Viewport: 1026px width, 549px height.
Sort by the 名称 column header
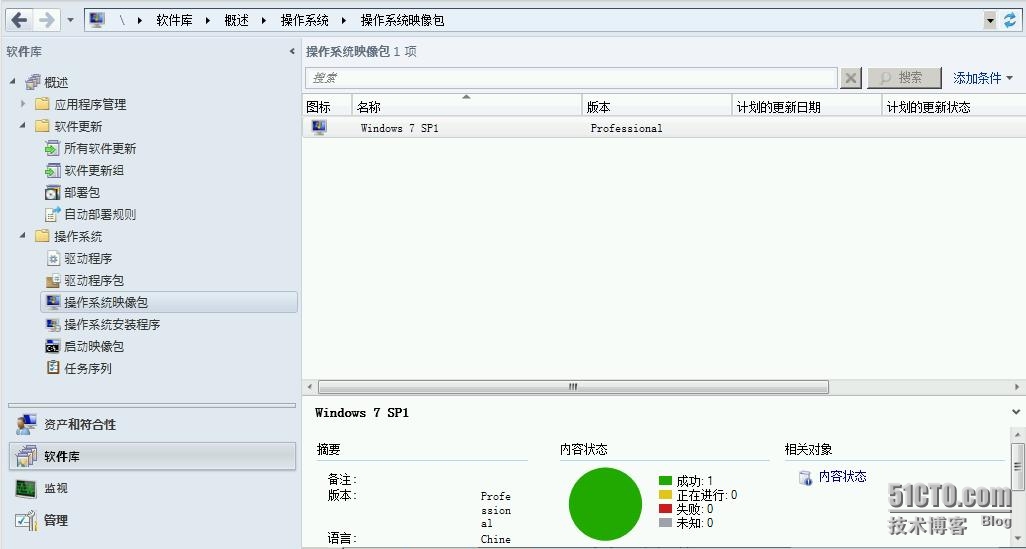[x=467, y=107]
